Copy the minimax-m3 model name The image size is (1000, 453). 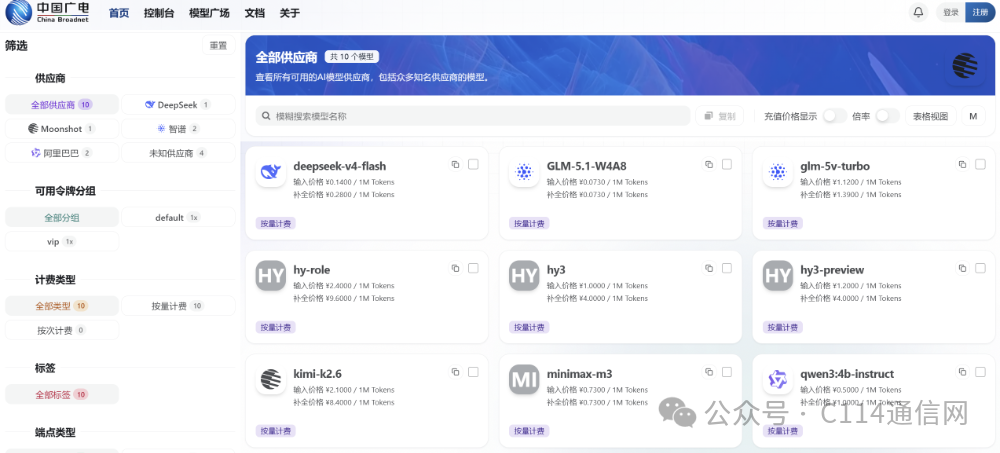pyautogui.click(x=709, y=372)
